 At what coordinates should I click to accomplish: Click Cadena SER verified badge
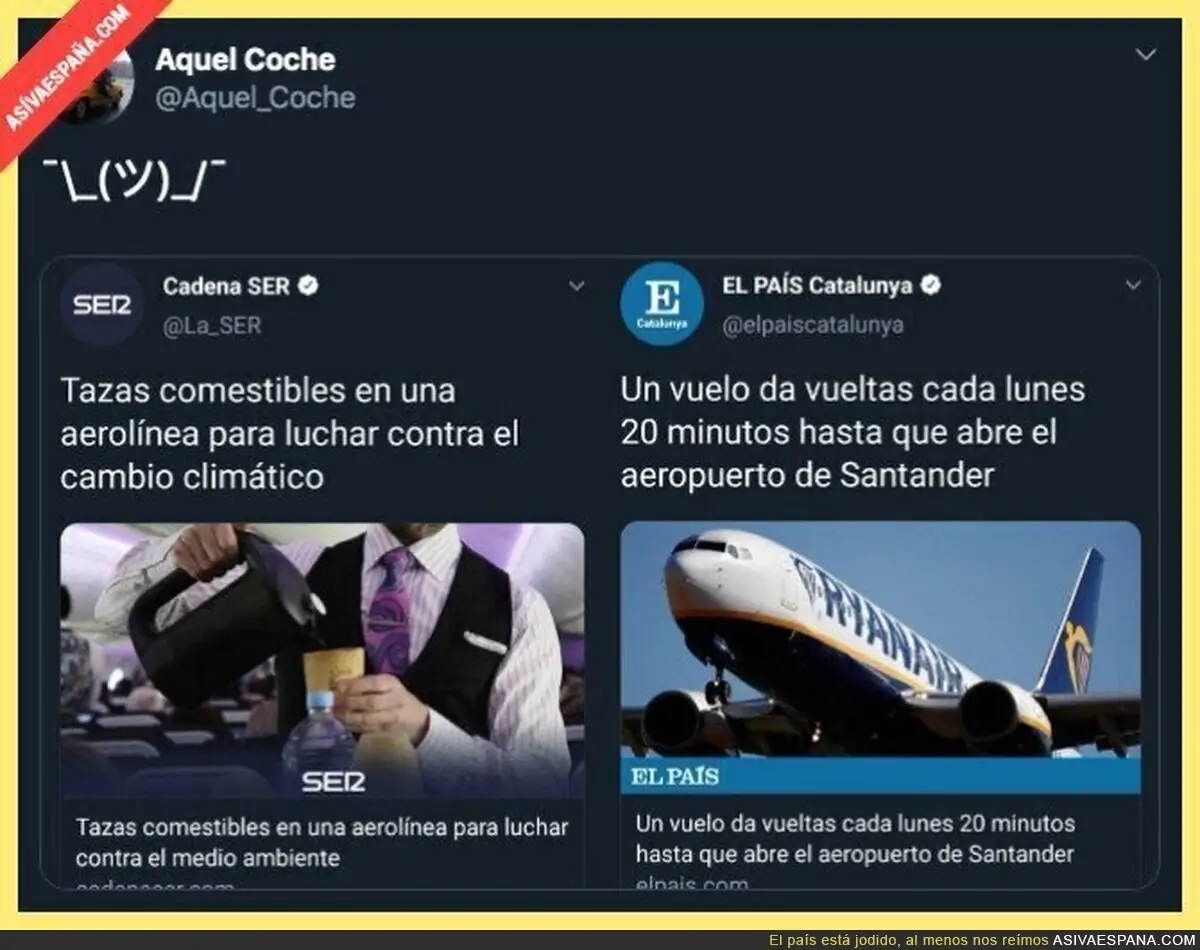tap(309, 286)
